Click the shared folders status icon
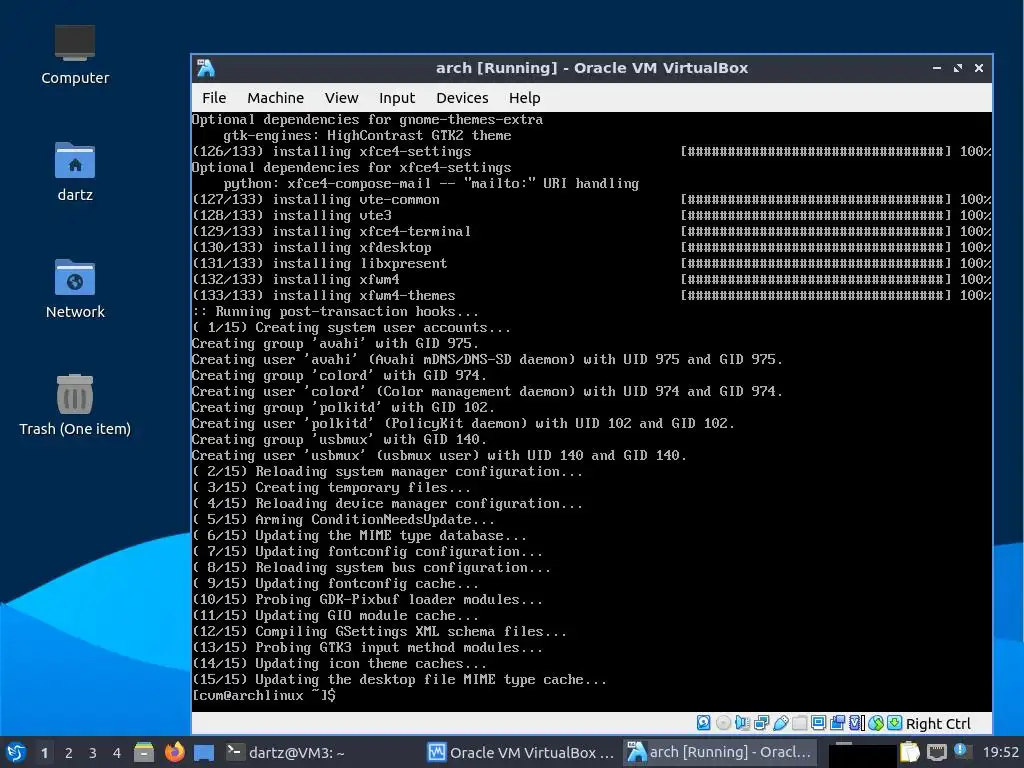Viewport: 1024px width, 768px height. pos(799,723)
